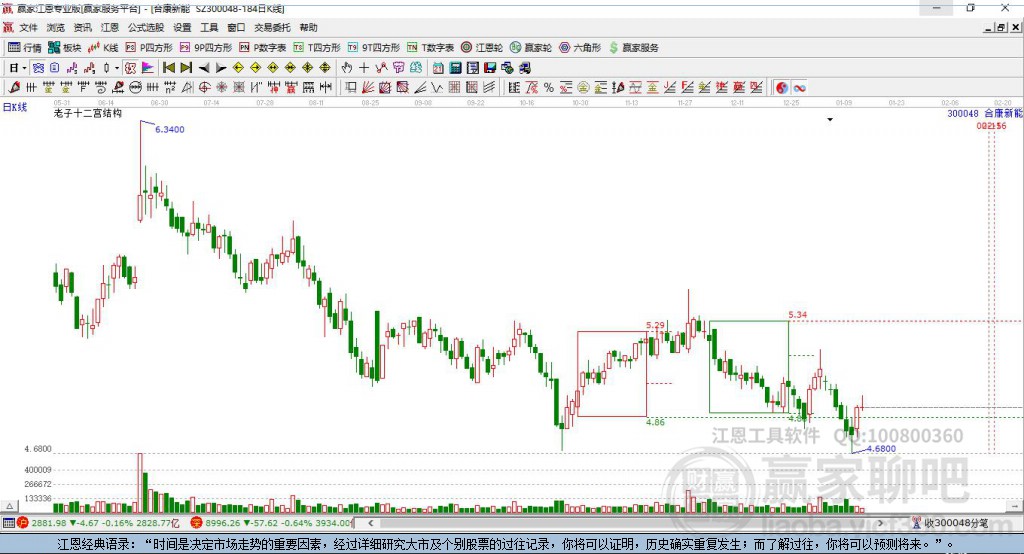Click the infinity symbol icon
This screenshot has height=554, width=1024.
800,88
